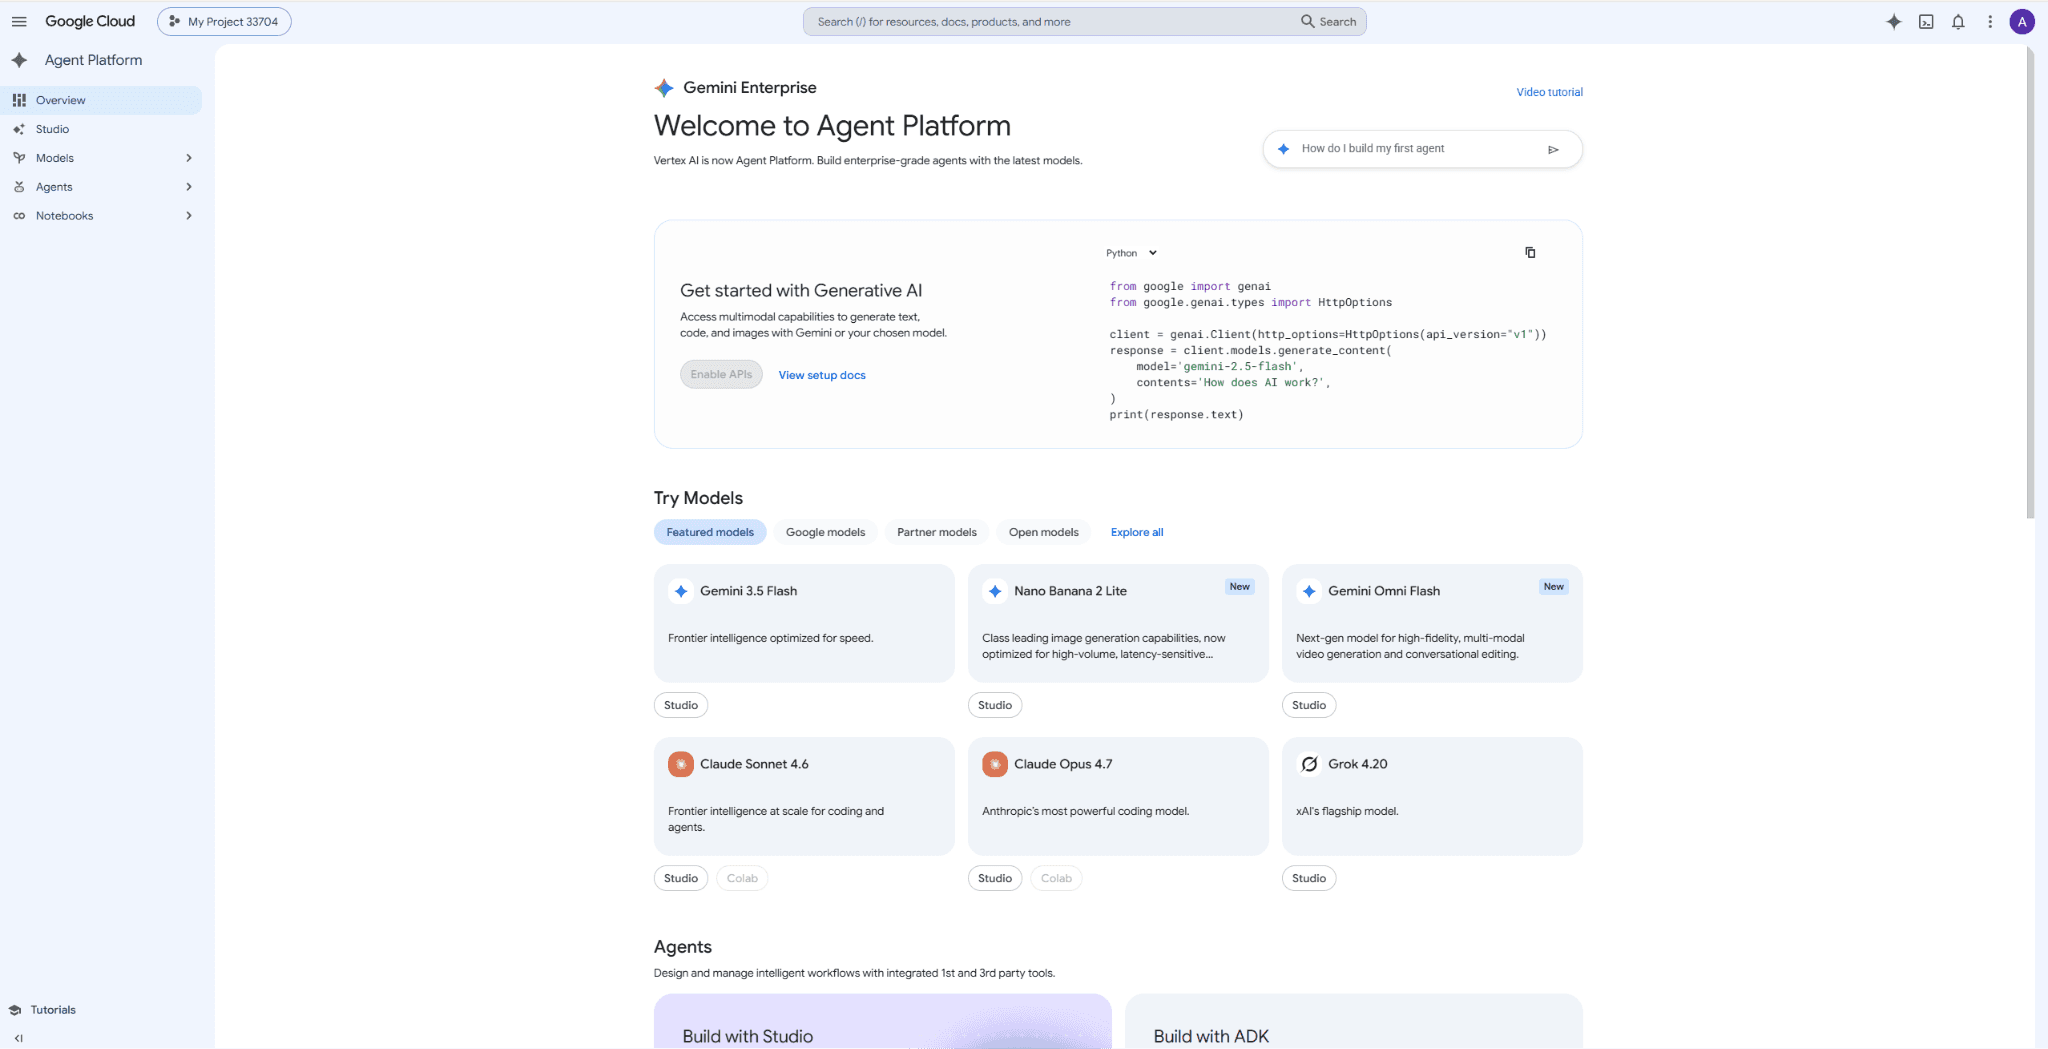The image size is (2048, 1049).
Task: Switch to the Partner models tab
Action: [x=937, y=532]
